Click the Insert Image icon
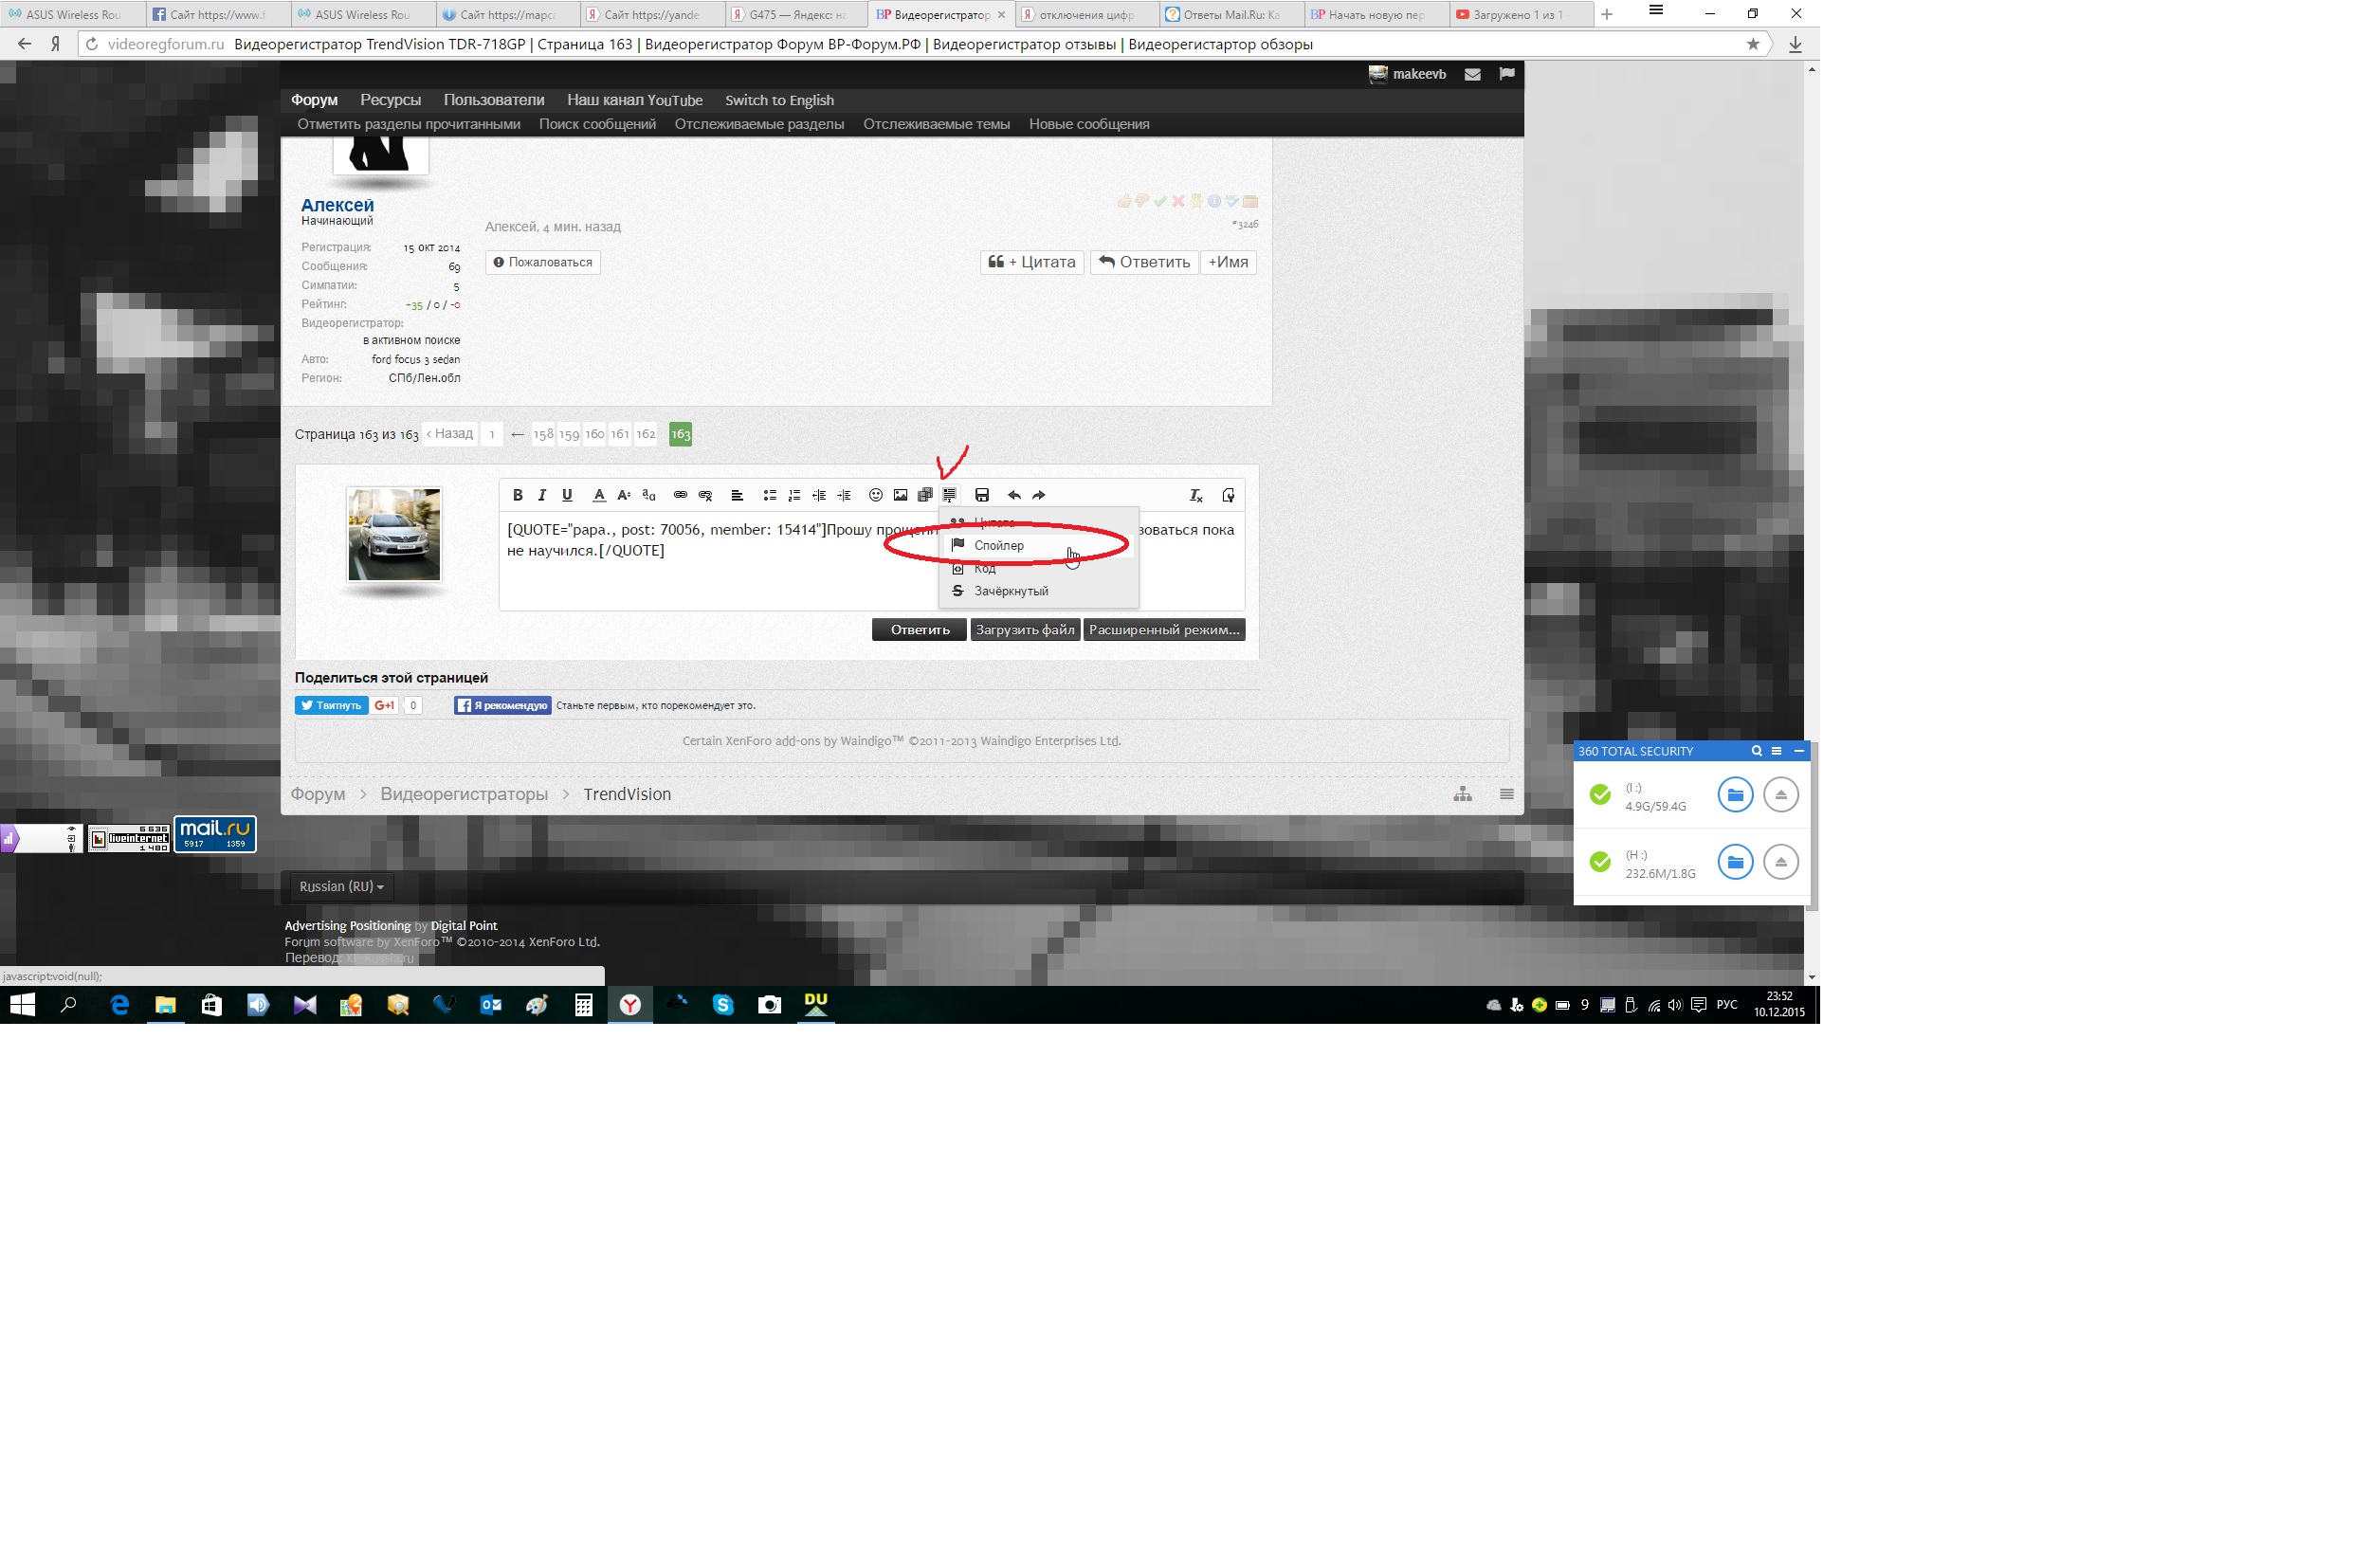 coord(902,495)
